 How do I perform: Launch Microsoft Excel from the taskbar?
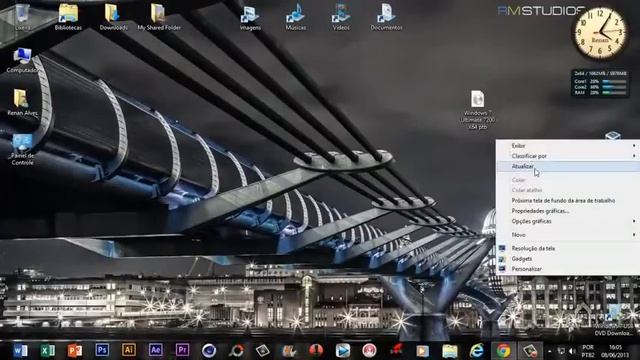47,350
